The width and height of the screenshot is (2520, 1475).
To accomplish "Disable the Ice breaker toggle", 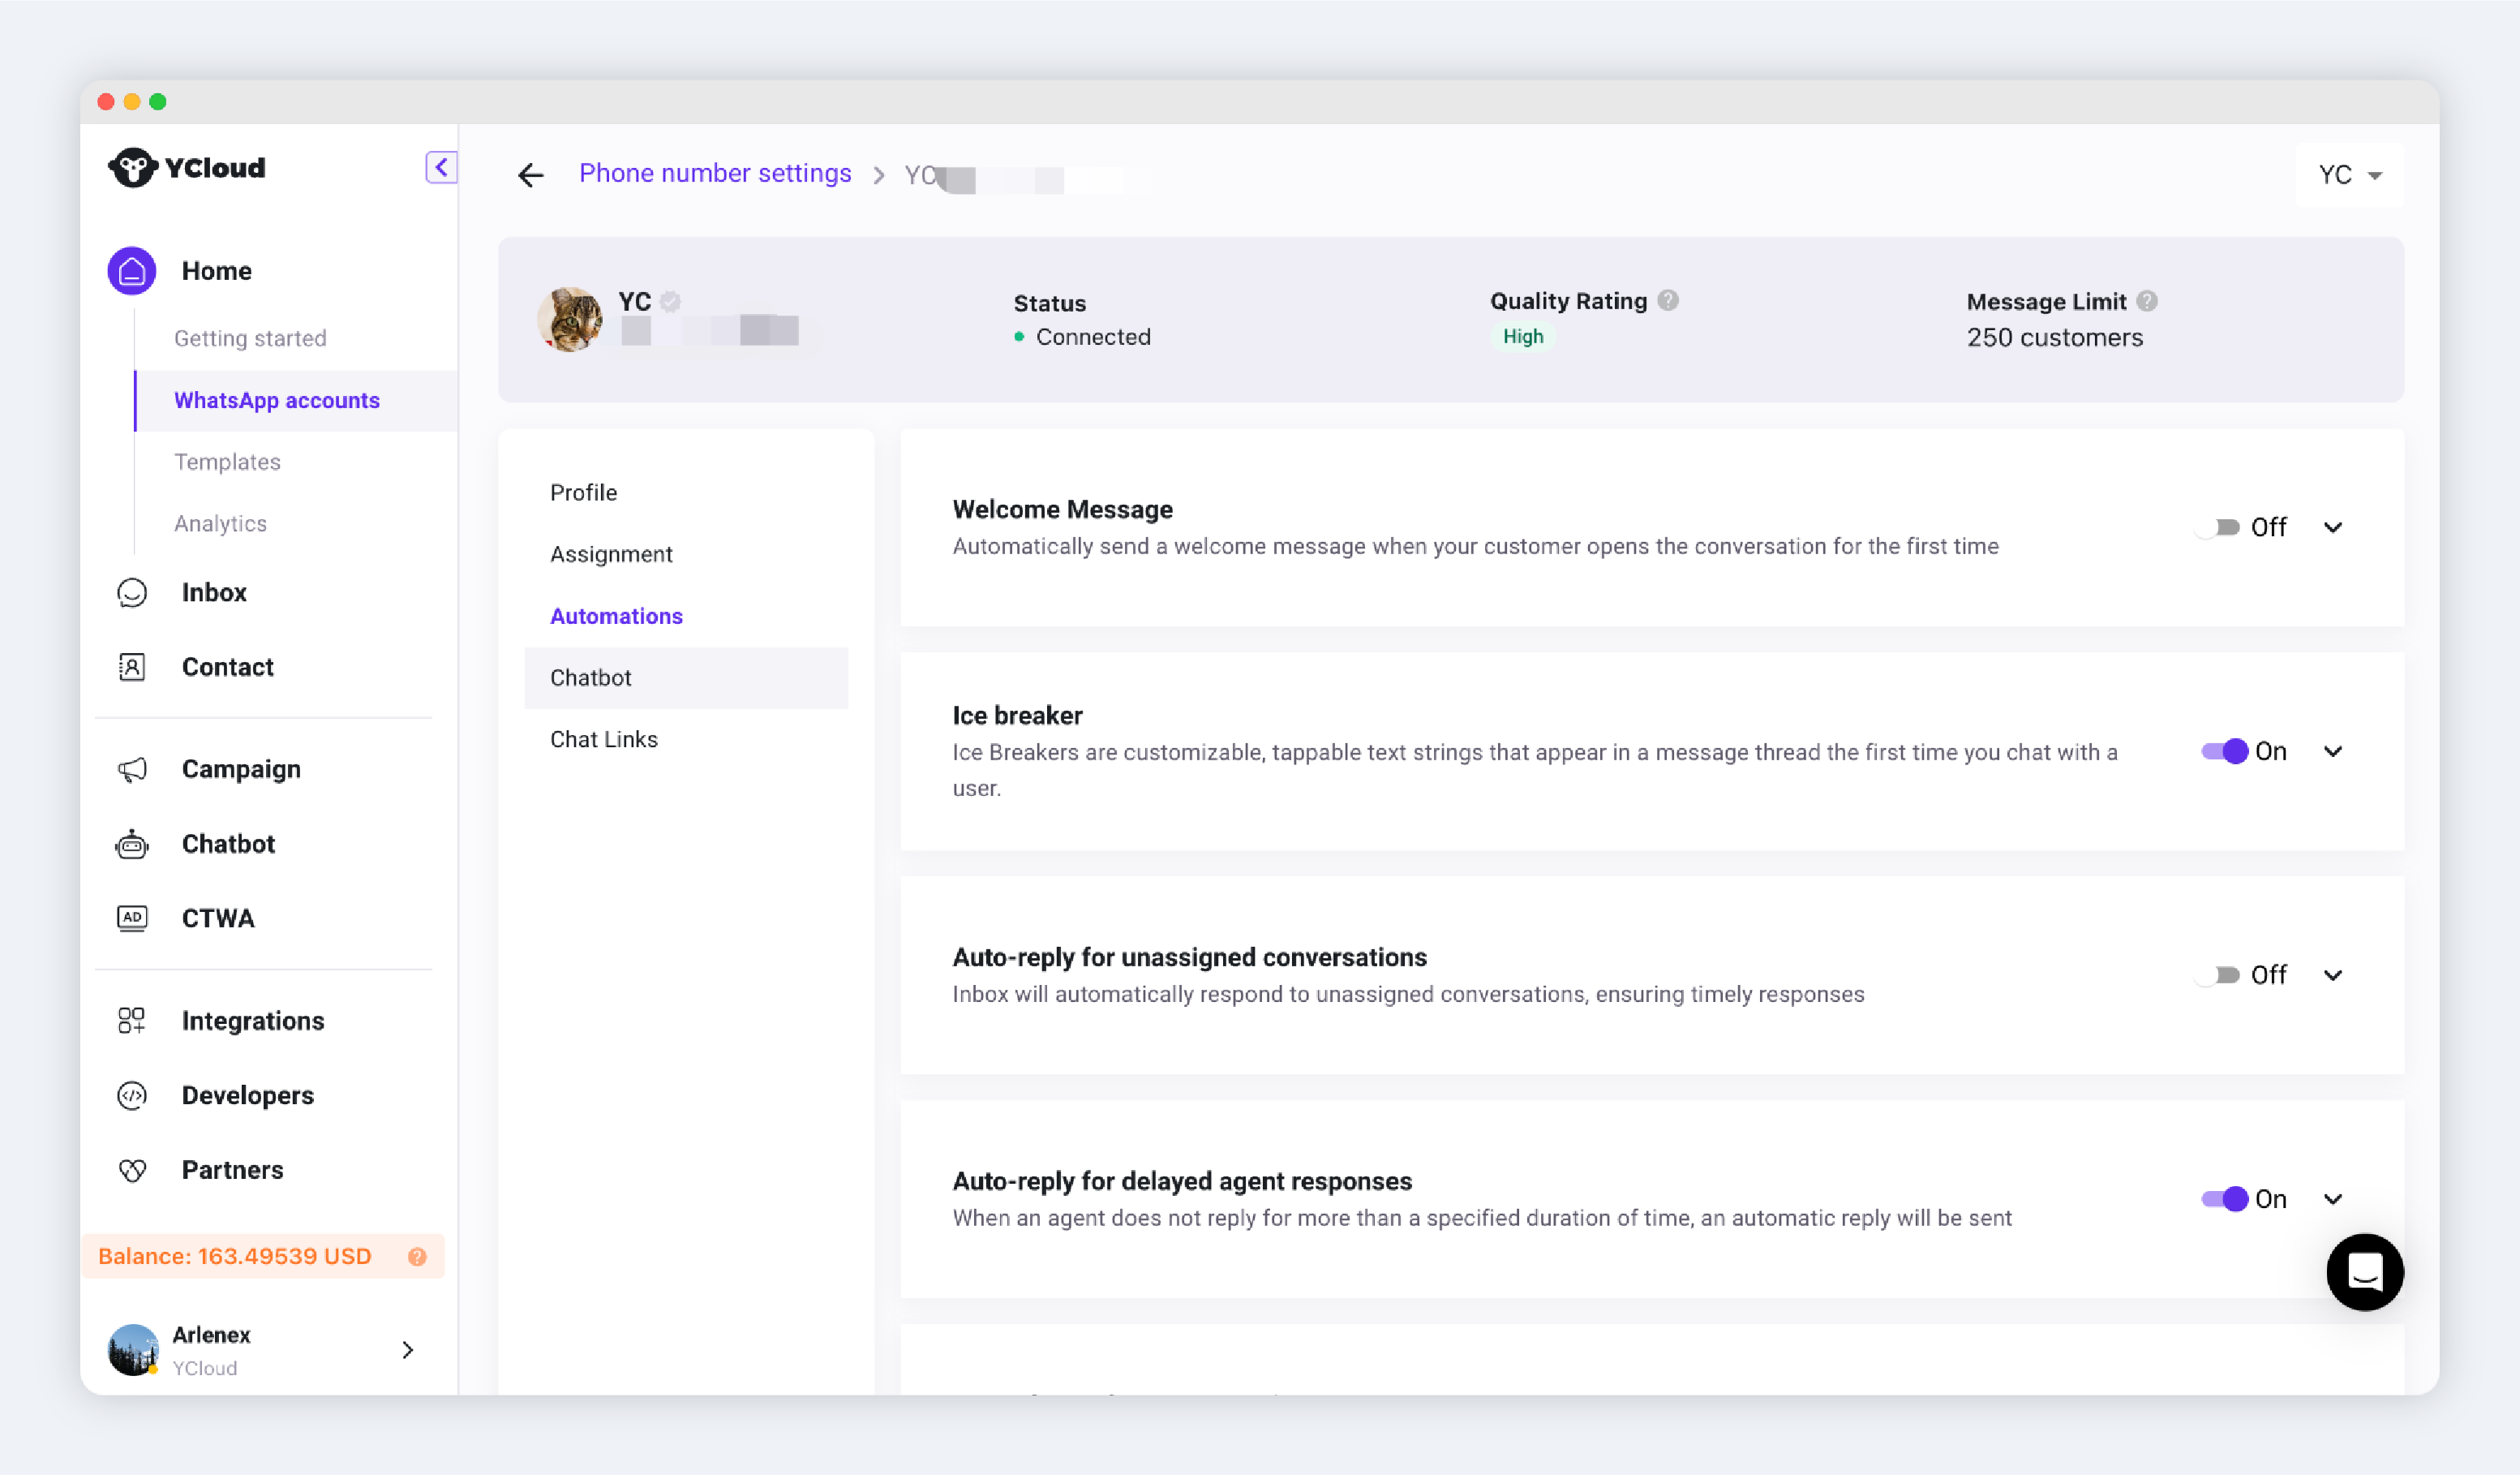I will point(2224,751).
